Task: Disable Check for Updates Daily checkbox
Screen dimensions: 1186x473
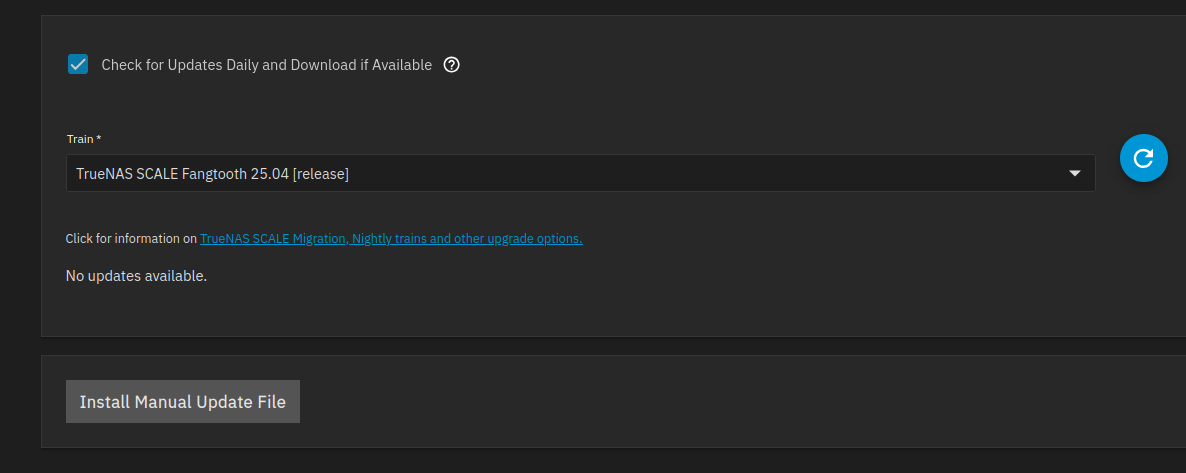Action: tap(78, 65)
